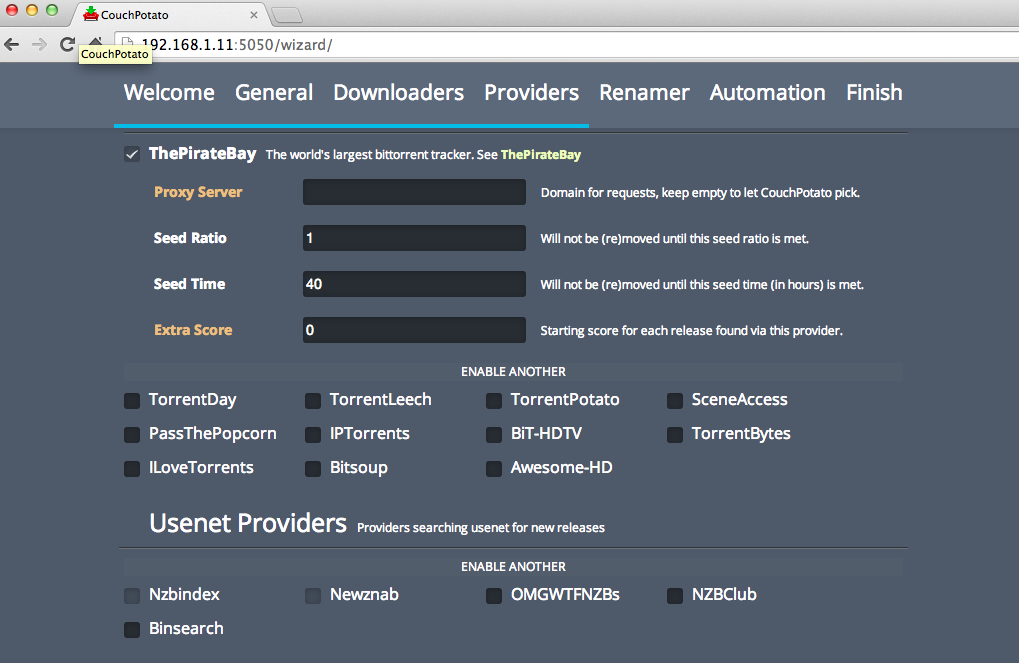The width and height of the screenshot is (1019, 663).
Task: Click the Proxy Server label
Action: [x=198, y=192]
